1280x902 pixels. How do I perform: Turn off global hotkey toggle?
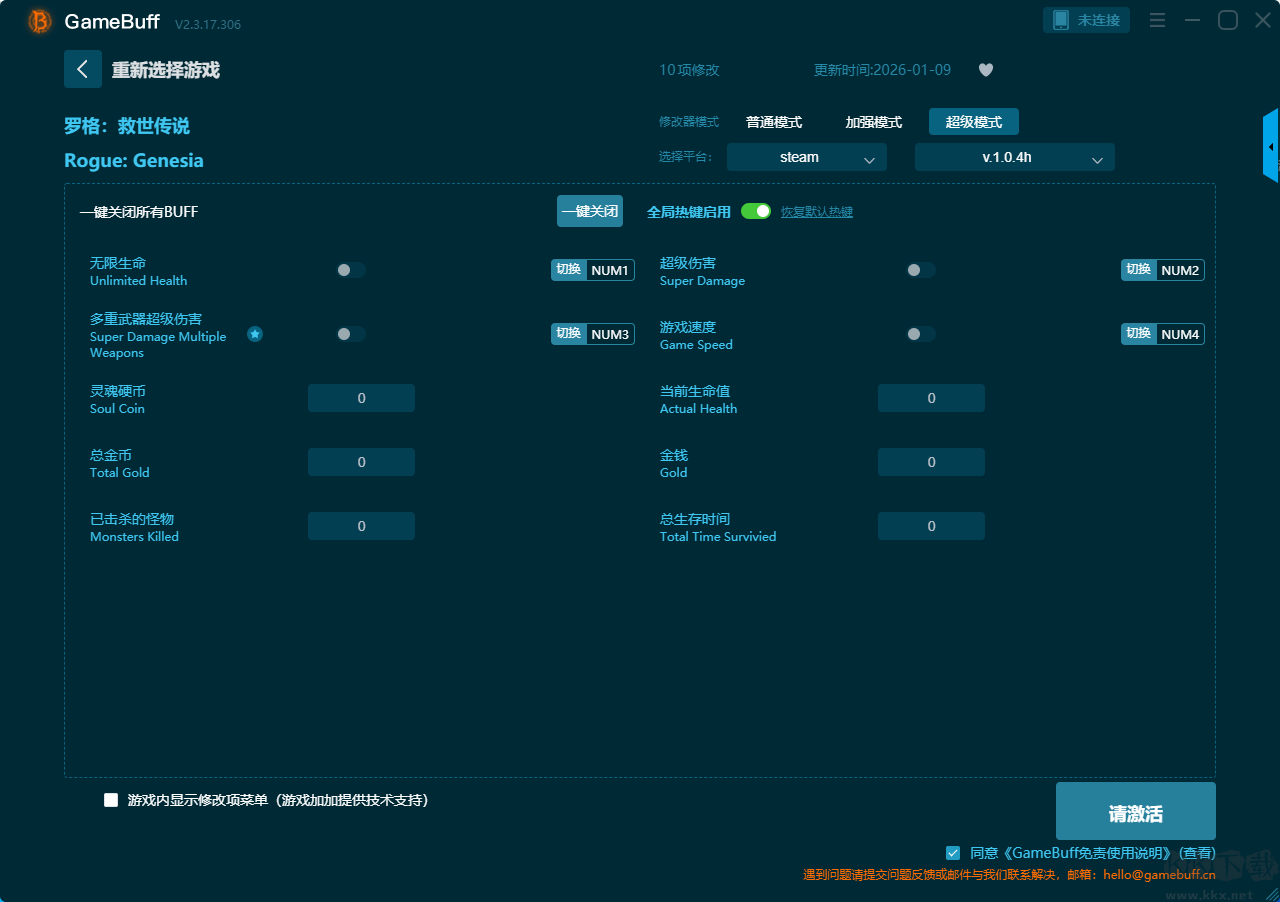[756, 211]
